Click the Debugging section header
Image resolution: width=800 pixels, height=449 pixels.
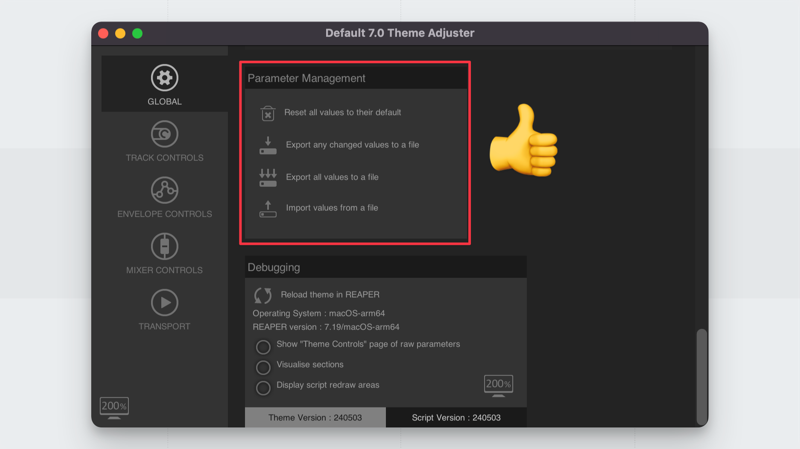pyautogui.click(x=386, y=267)
